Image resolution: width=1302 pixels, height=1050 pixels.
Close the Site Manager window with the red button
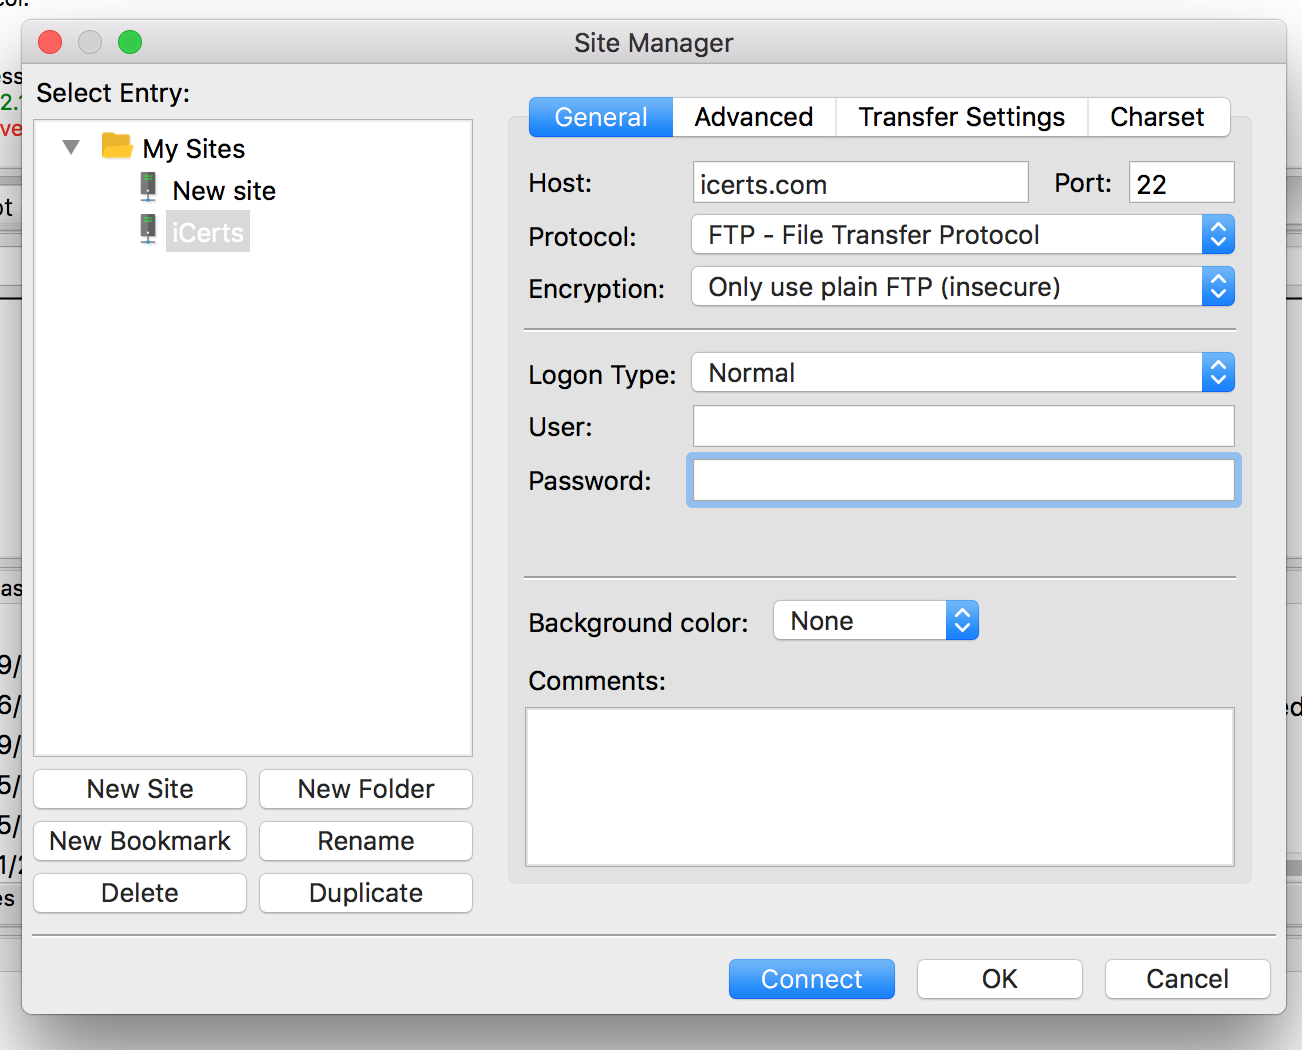click(x=50, y=42)
